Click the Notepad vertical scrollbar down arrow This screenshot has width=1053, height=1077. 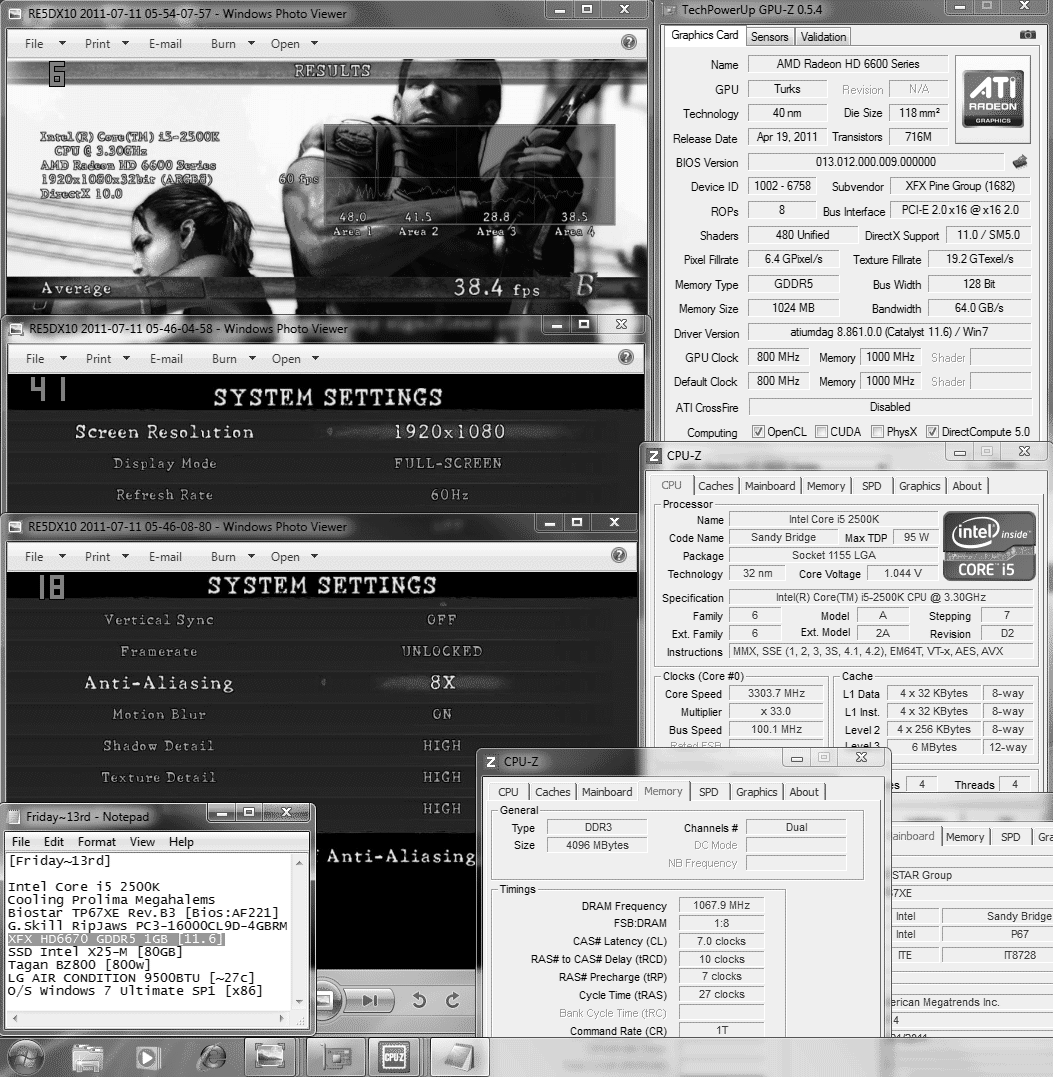pos(299,1001)
